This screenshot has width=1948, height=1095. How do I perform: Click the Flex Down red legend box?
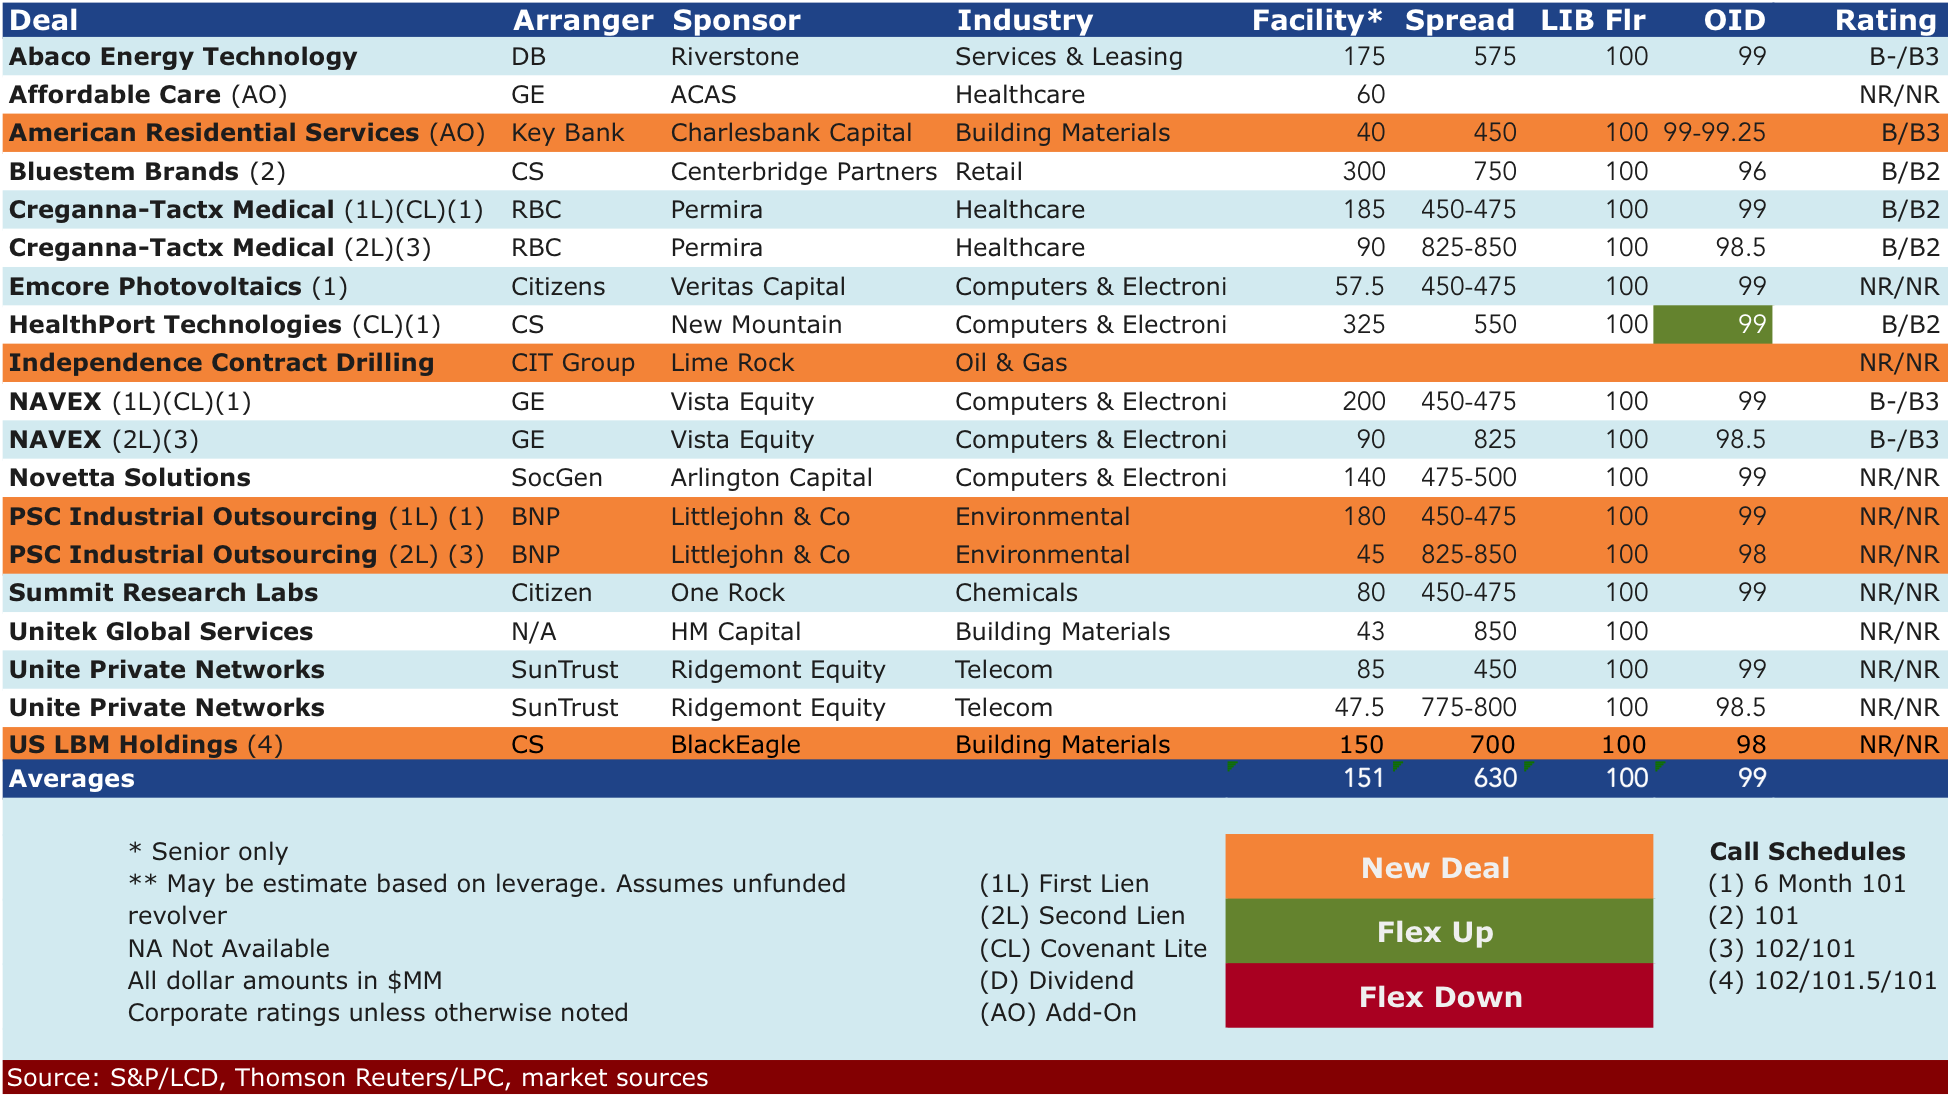coord(1439,996)
